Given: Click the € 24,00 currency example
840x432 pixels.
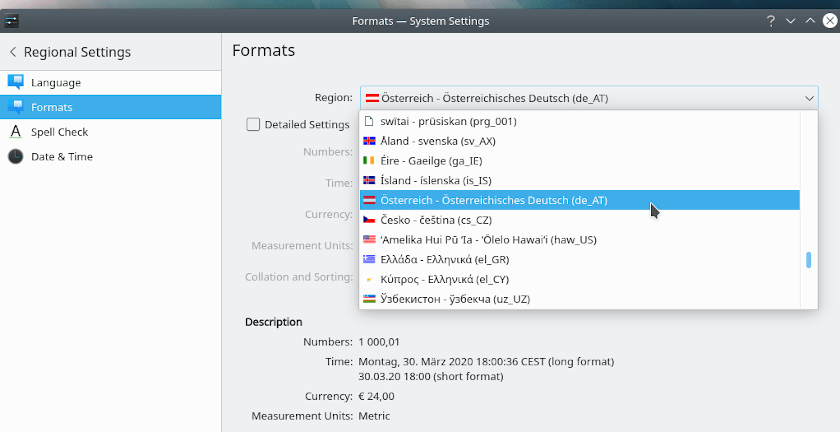Looking at the screenshot, I should tap(377, 397).
